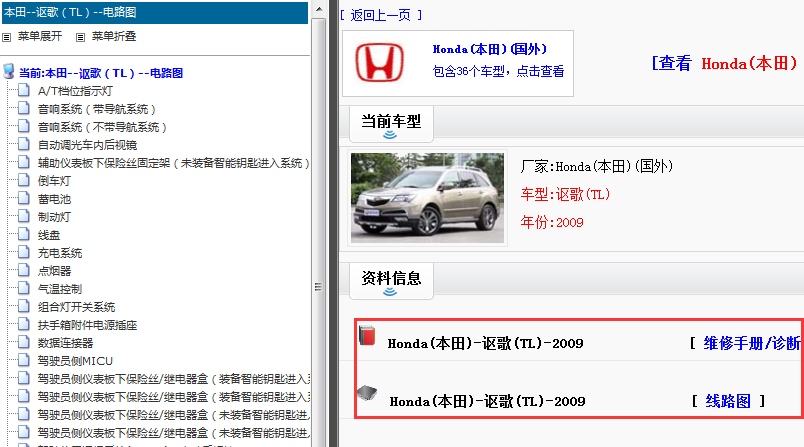Click the page icon beside 驾驶员侧MICU
The height and width of the screenshot is (447, 804).
tap(24, 360)
